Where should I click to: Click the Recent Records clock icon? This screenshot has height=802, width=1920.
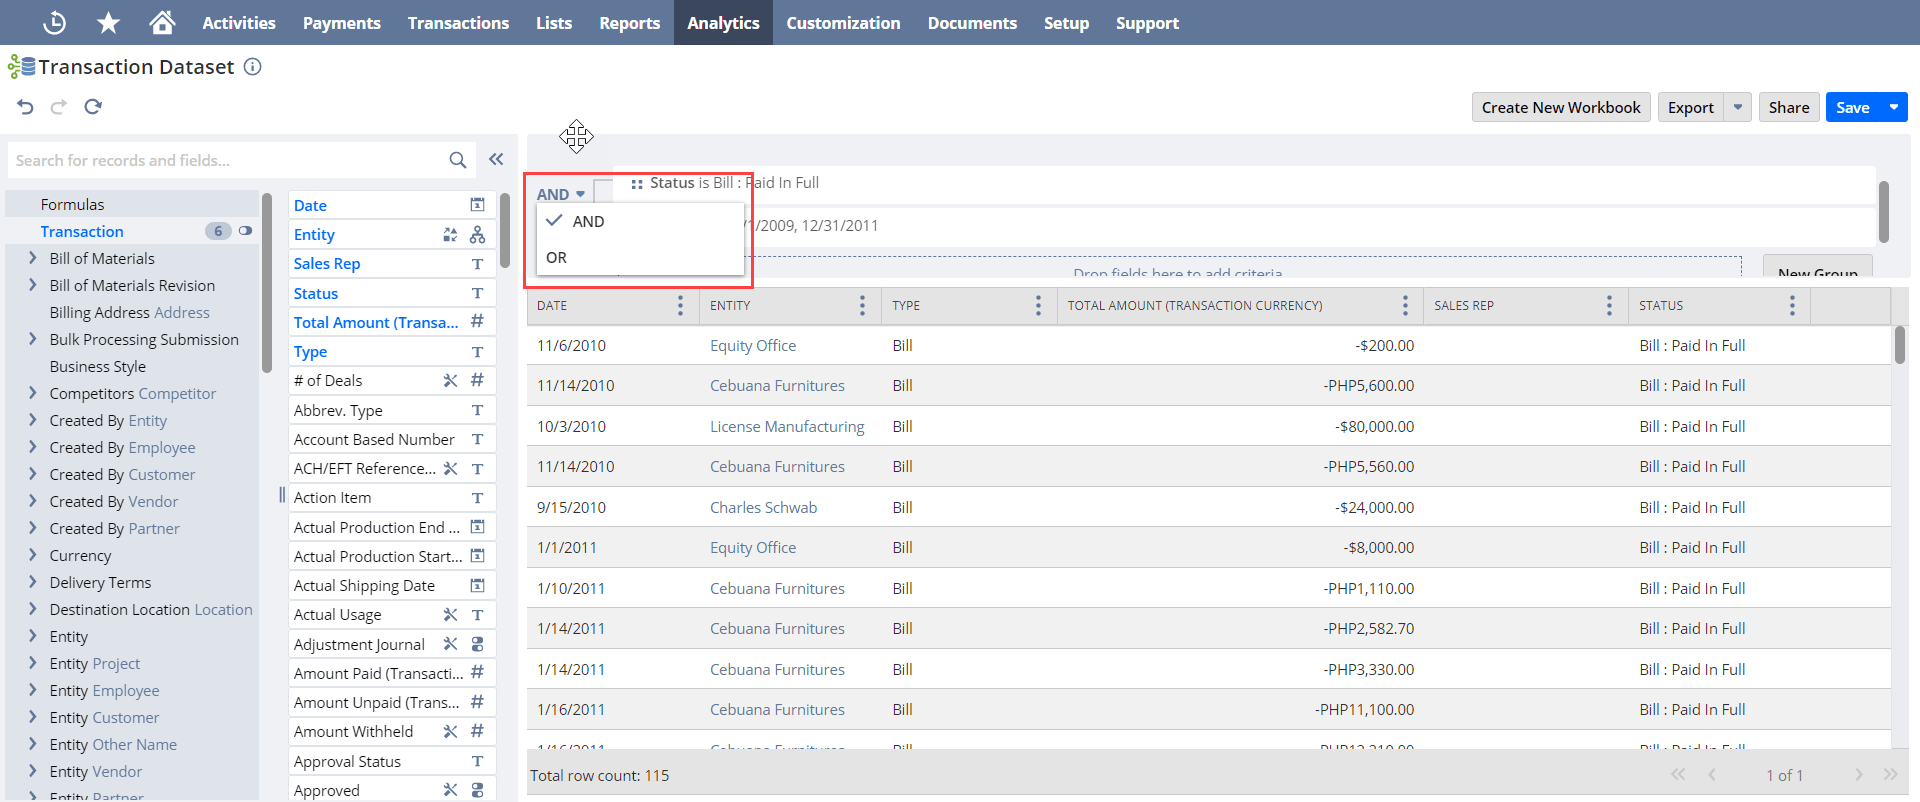click(x=55, y=22)
